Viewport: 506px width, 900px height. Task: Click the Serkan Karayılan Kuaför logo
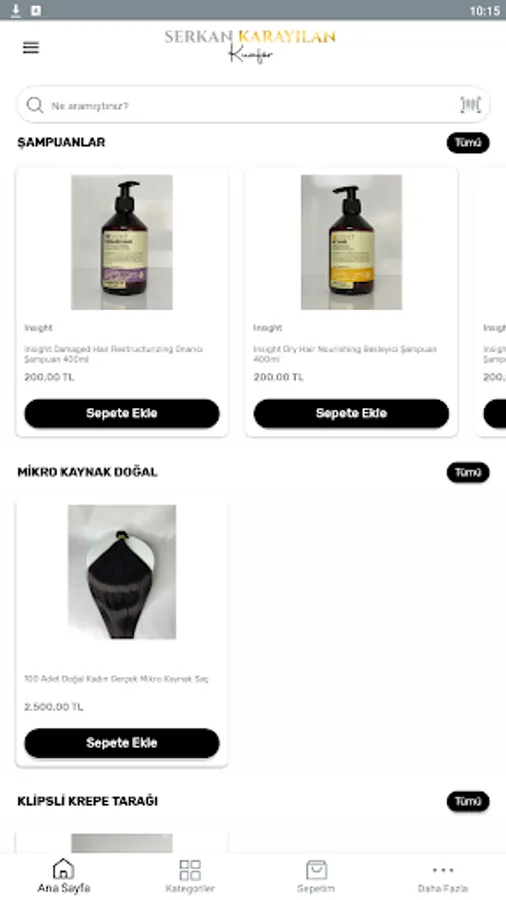click(x=250, y=46)
